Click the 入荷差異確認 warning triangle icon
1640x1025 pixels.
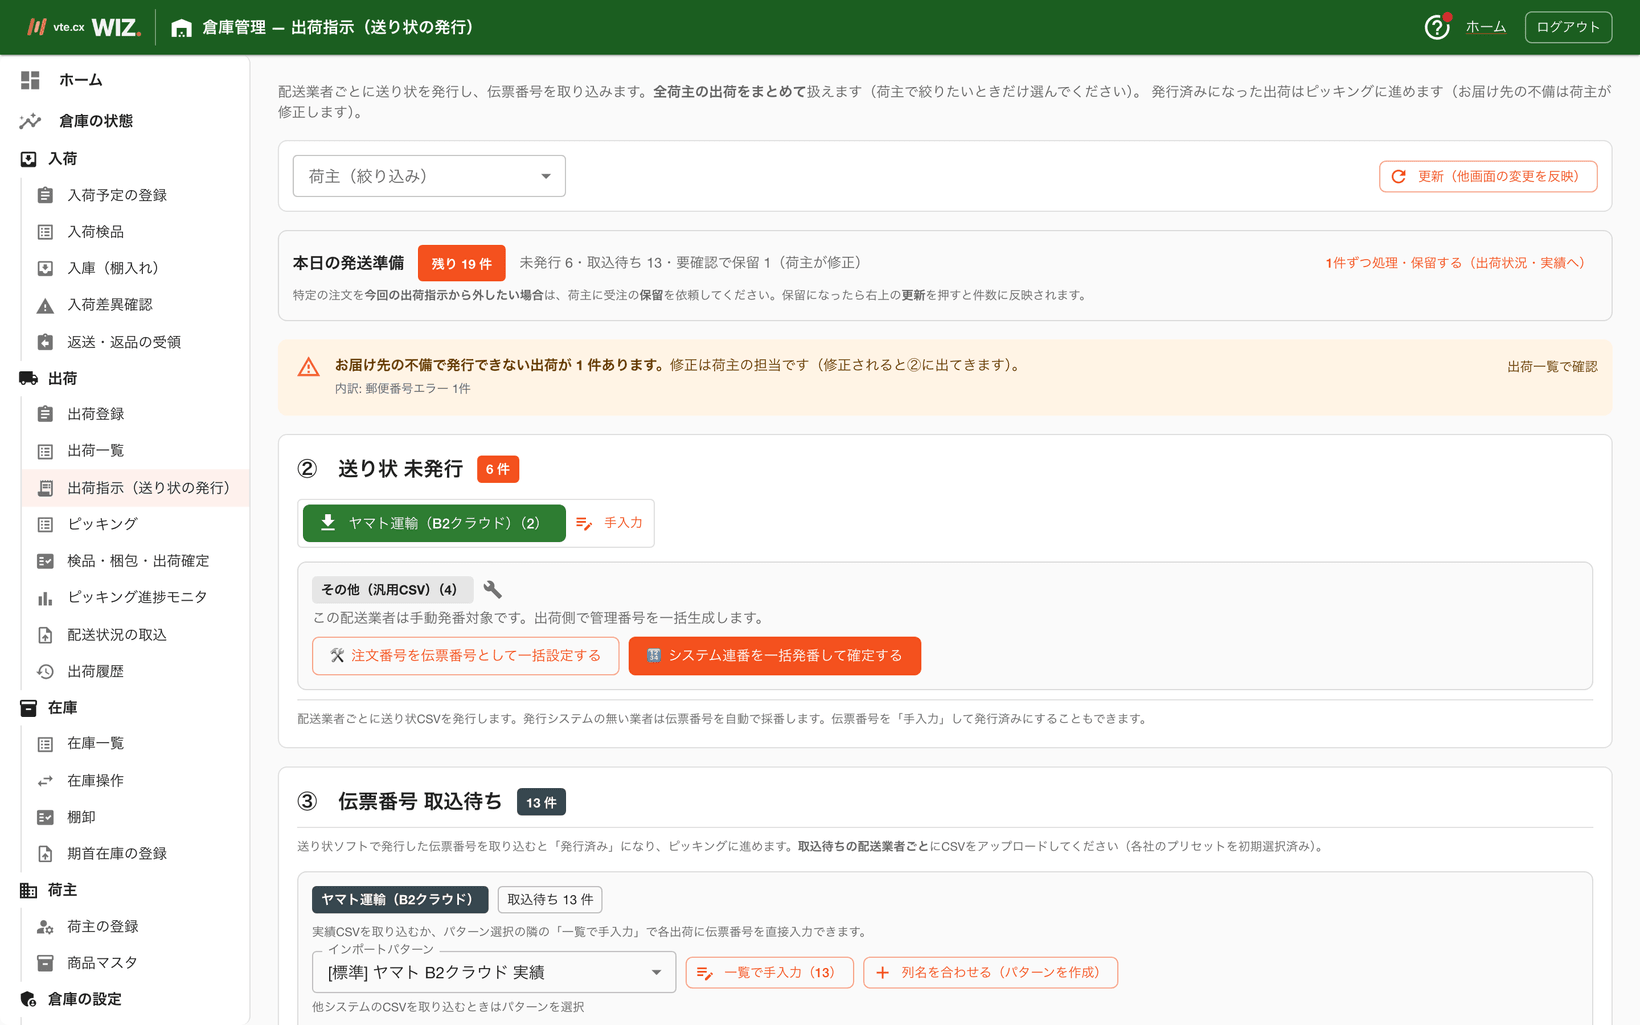45,305
